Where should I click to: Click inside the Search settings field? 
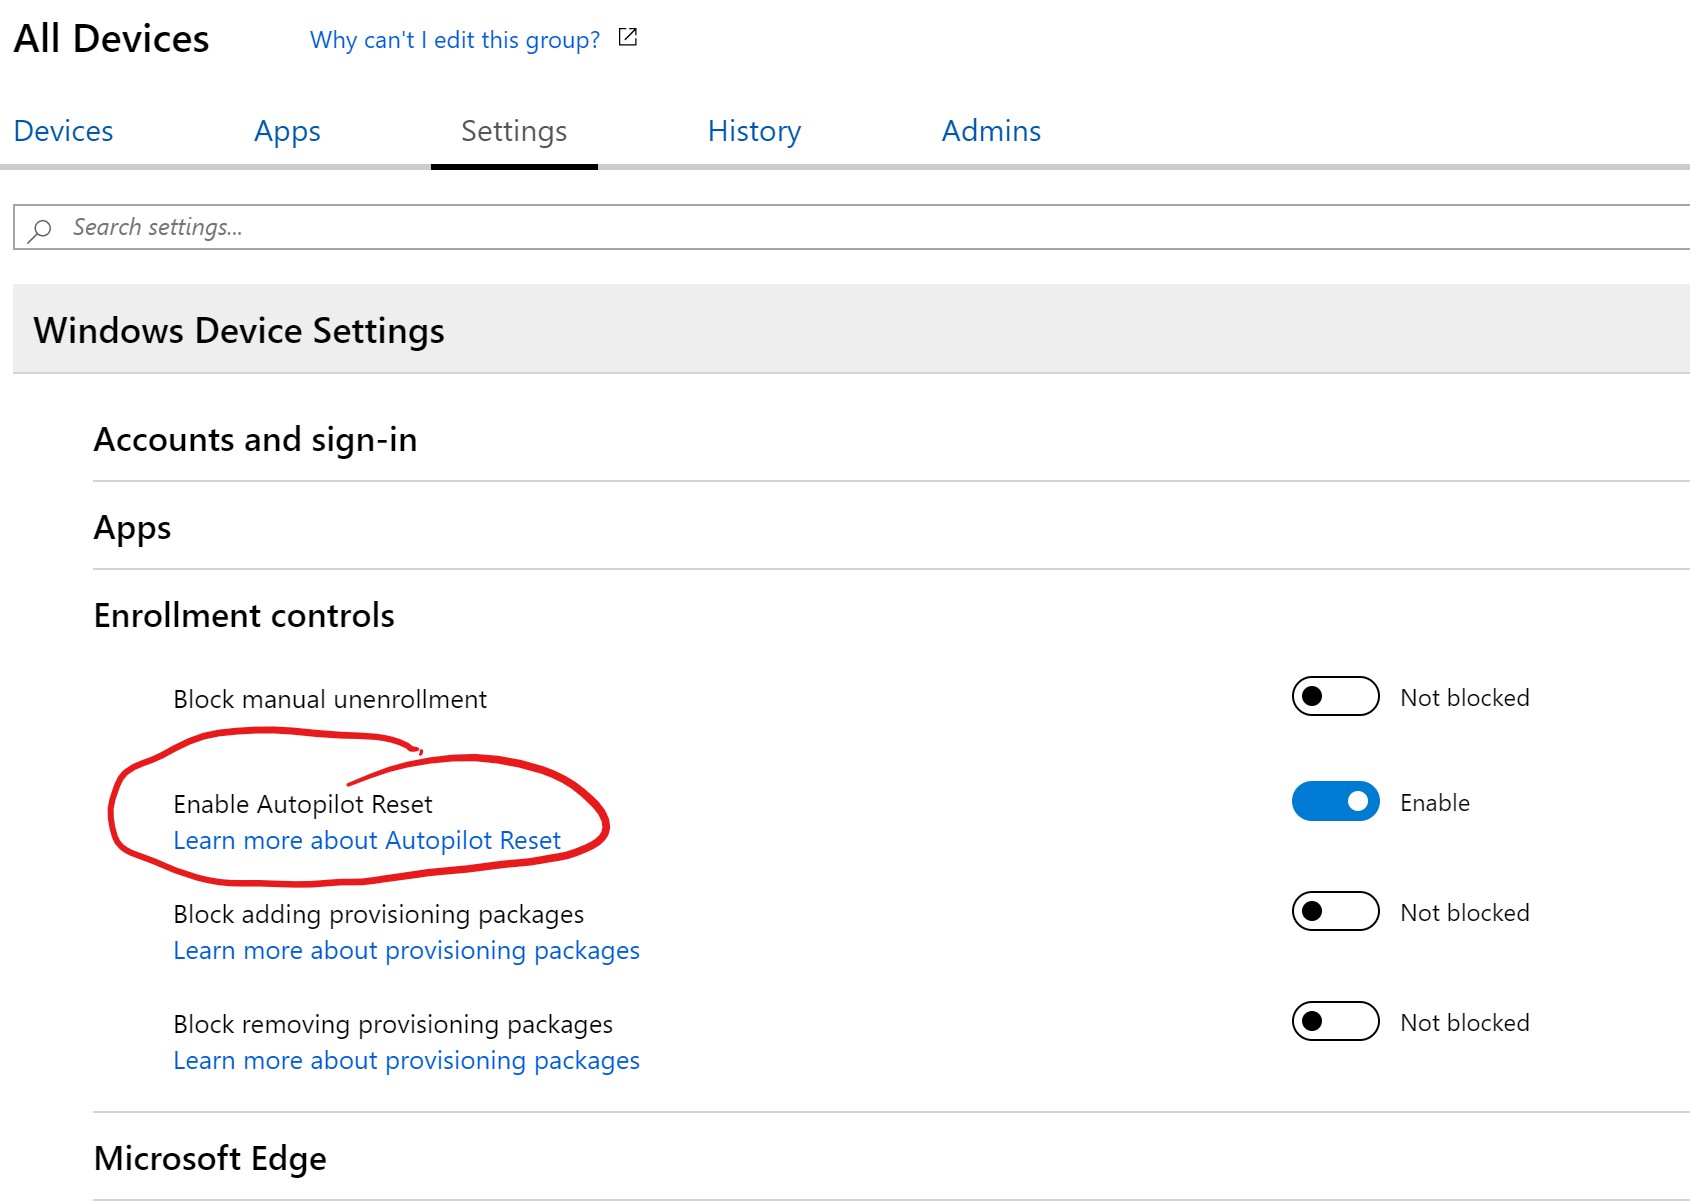click(x=400, y=227)
